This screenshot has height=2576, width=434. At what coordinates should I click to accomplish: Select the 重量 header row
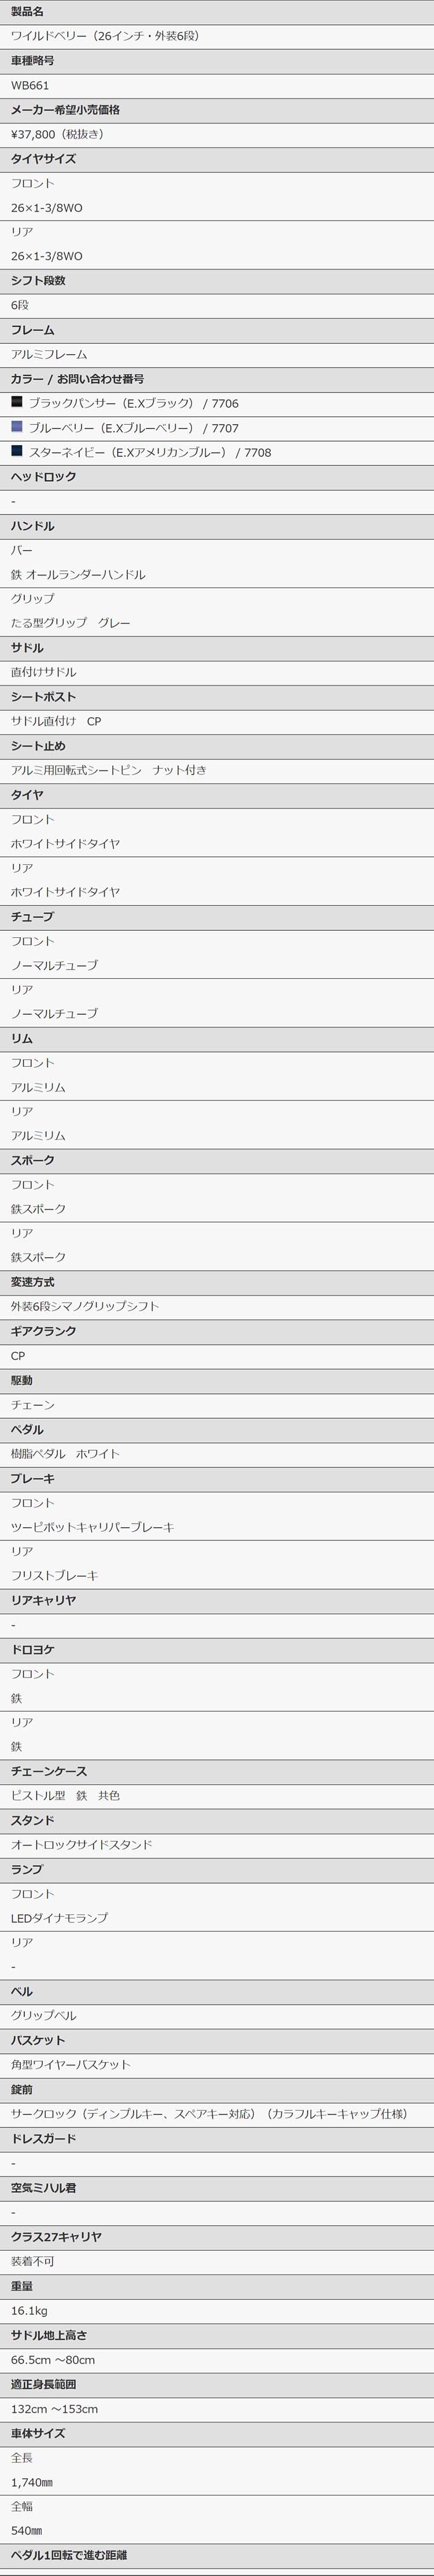click(217, 2285)
